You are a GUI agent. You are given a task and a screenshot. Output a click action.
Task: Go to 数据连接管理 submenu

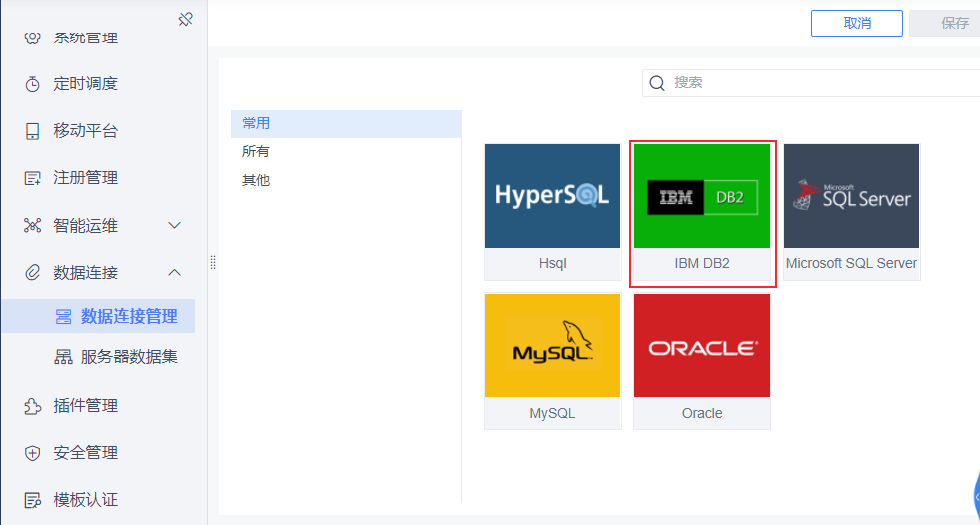click(98, 316)
